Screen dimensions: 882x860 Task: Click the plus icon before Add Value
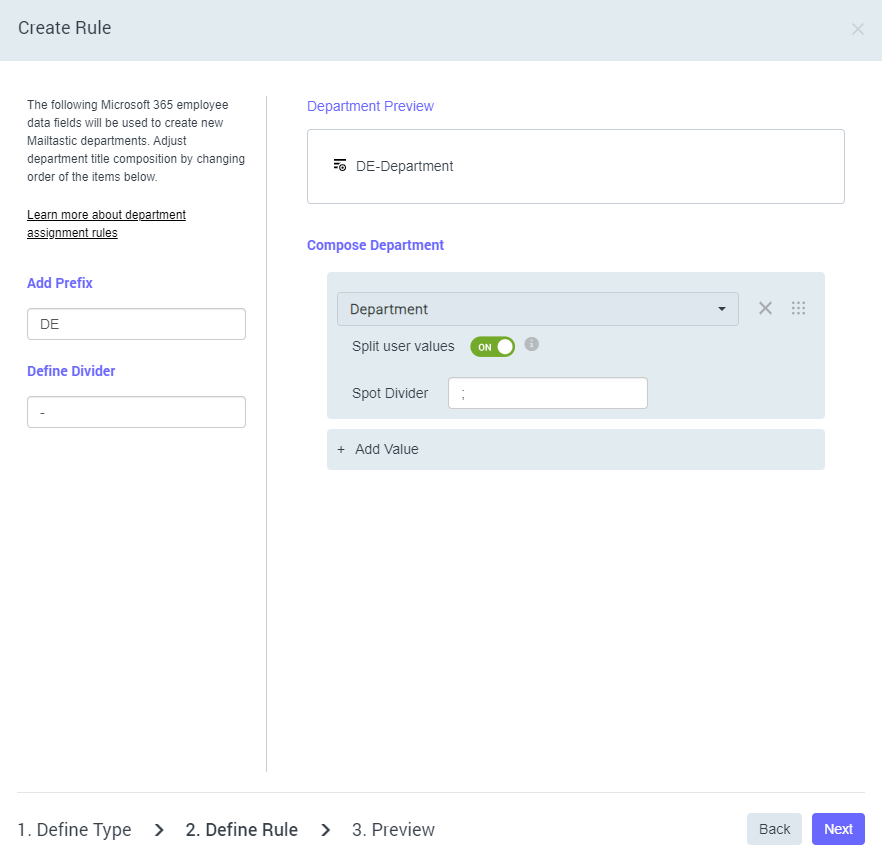point(341,449)
